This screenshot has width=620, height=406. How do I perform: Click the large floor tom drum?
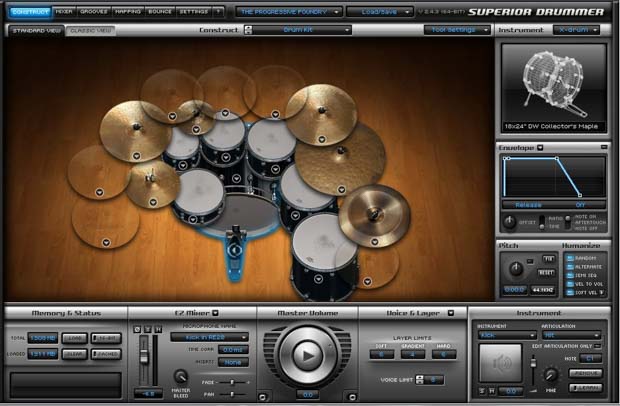pyautogui.click(x=325, y=250)
